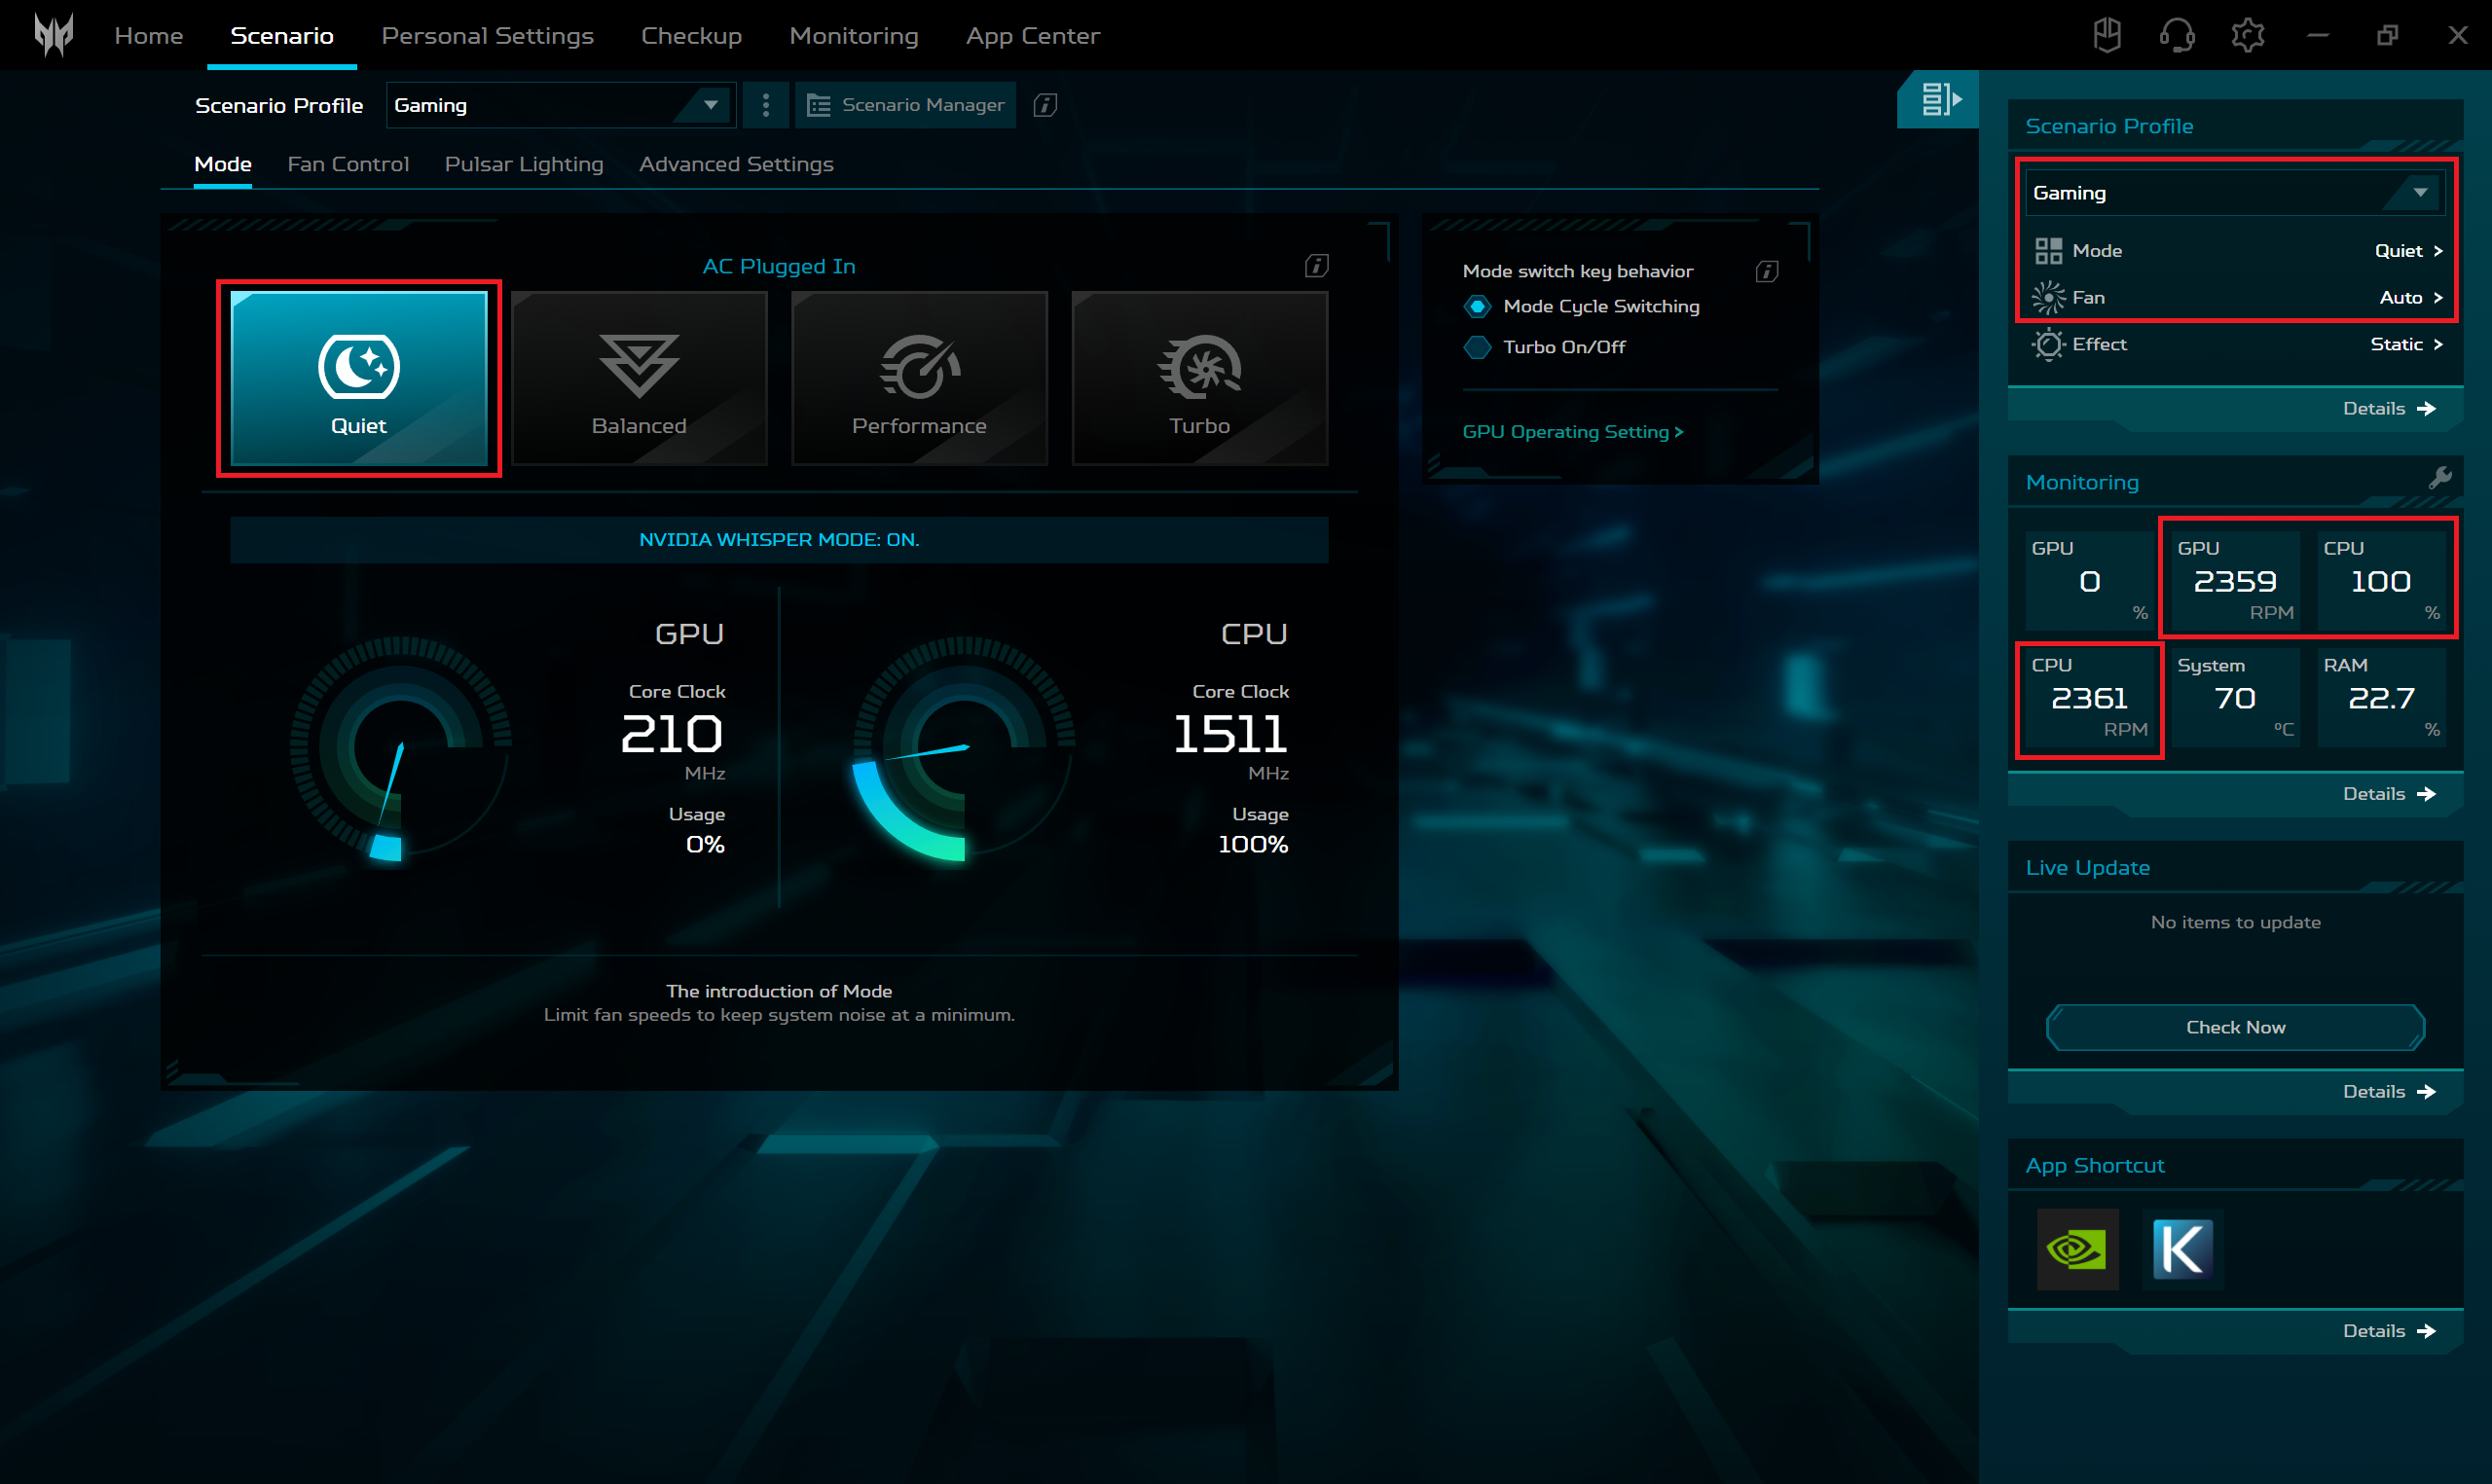Launch the Killer Control Center shortcut
Screen dimensions: 2492x1484
pyautogui.click(x=2184, y=1249)
